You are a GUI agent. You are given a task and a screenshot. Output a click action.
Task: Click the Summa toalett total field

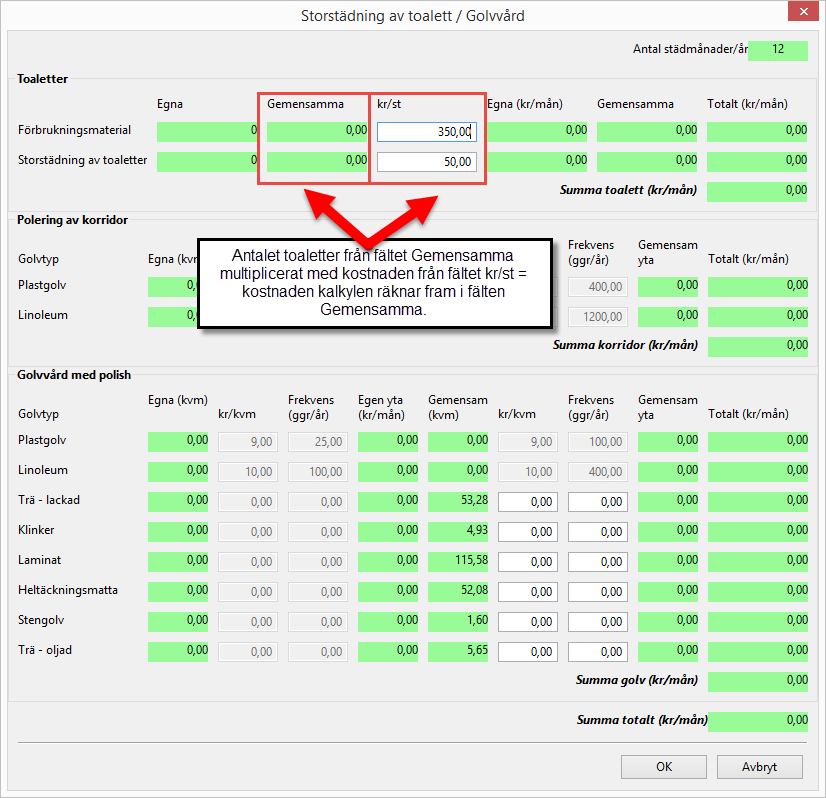click(757, 191)
